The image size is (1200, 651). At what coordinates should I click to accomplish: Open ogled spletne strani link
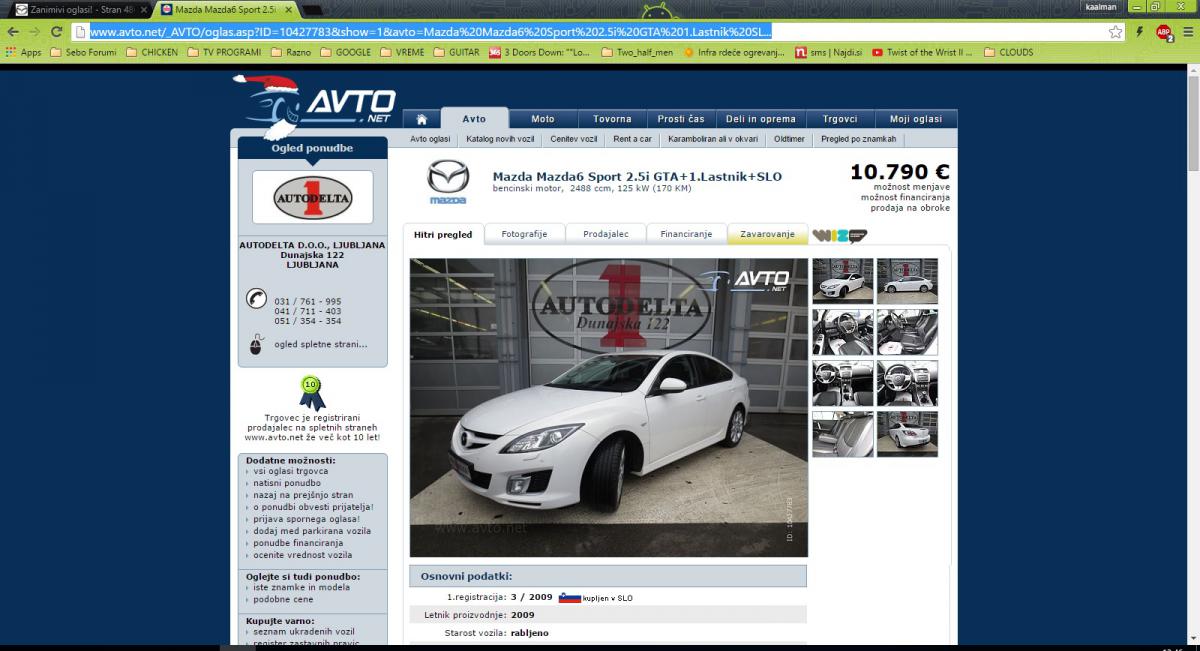[321, 345]
